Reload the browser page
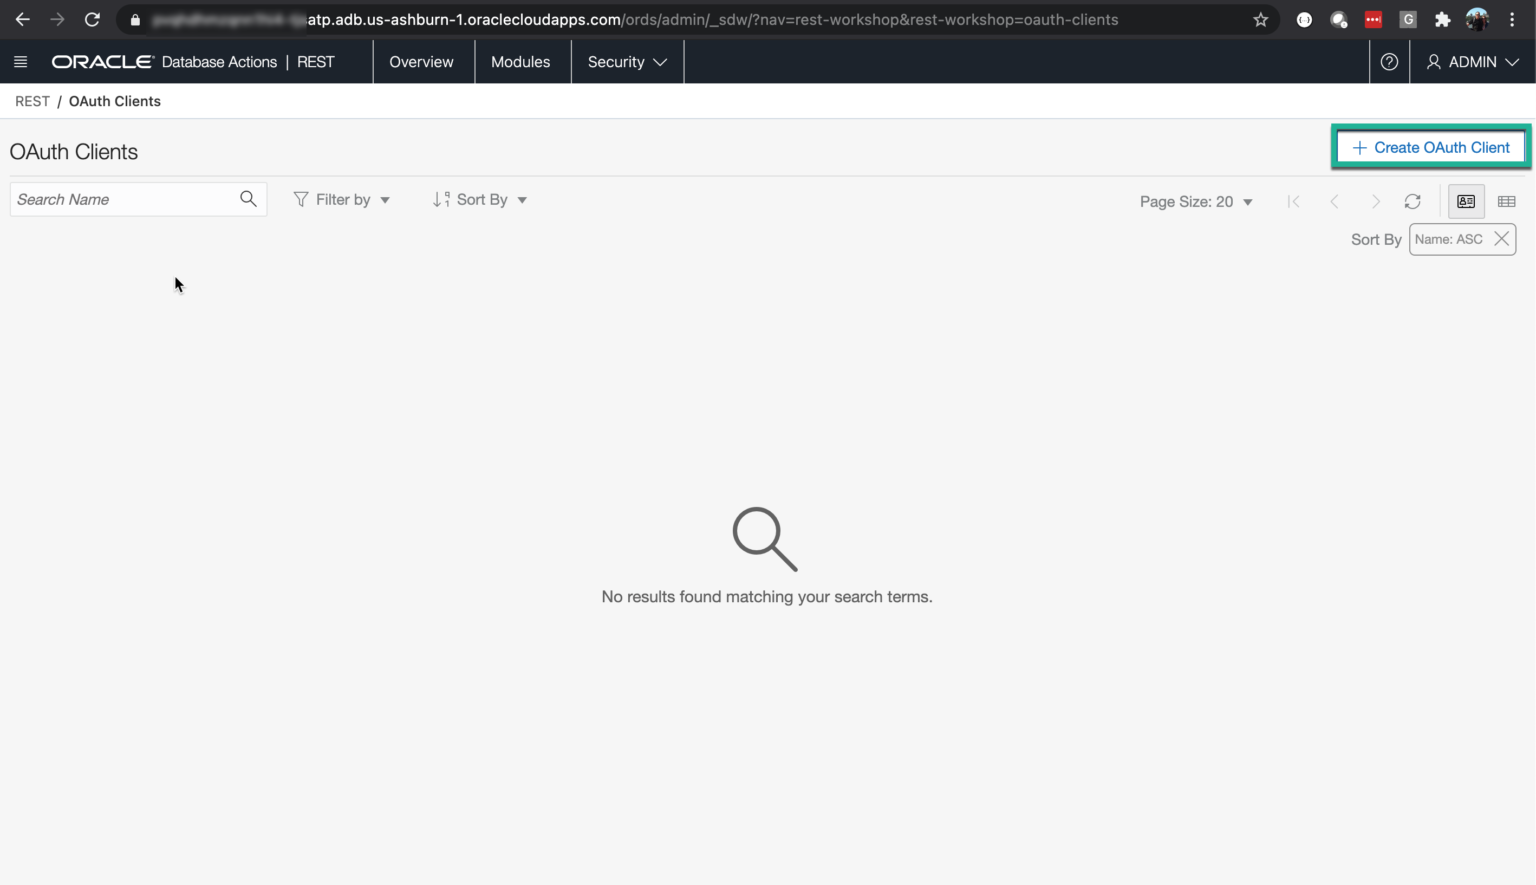The height and width of the screenshot is (885, 1536). tap(92, 19)
